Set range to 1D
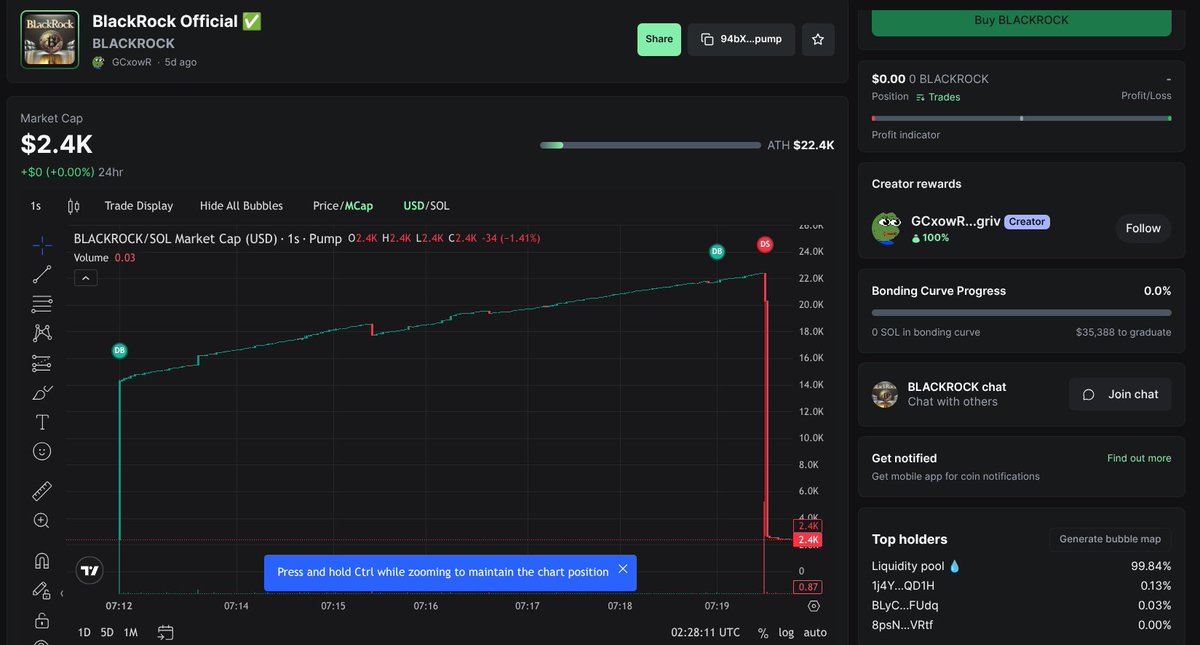Screen dimensions: 1200x645 pos(84,632)
